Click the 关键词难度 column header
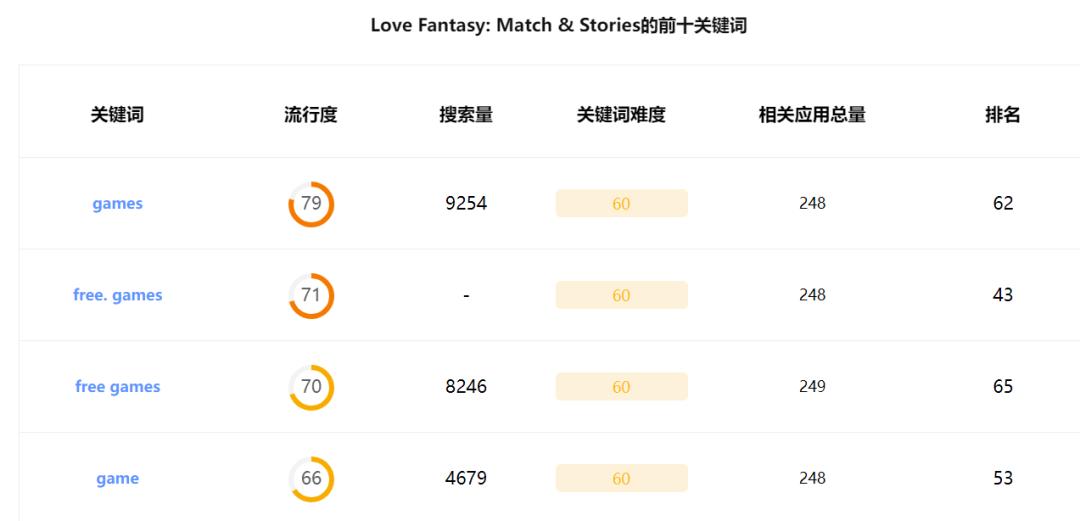The width and height of the screenshot is (1080, 521). tap(621, 114)
